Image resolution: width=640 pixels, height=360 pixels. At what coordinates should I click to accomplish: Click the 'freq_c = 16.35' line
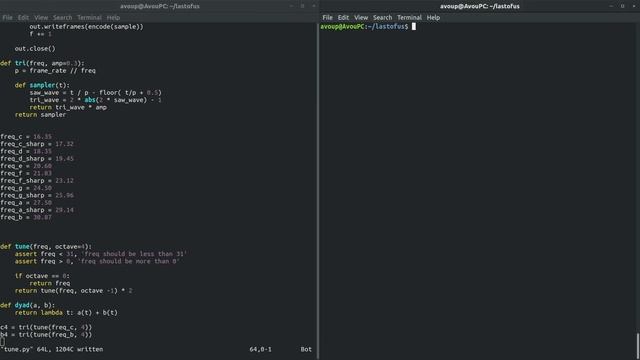pos(26,137)
